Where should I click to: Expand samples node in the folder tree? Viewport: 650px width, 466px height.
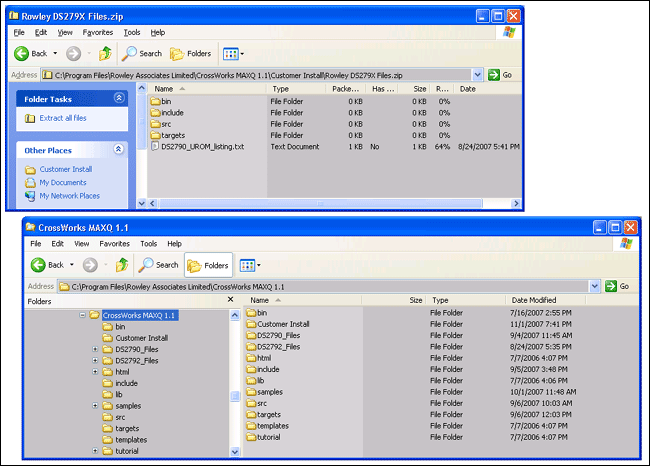coord(95,405)
